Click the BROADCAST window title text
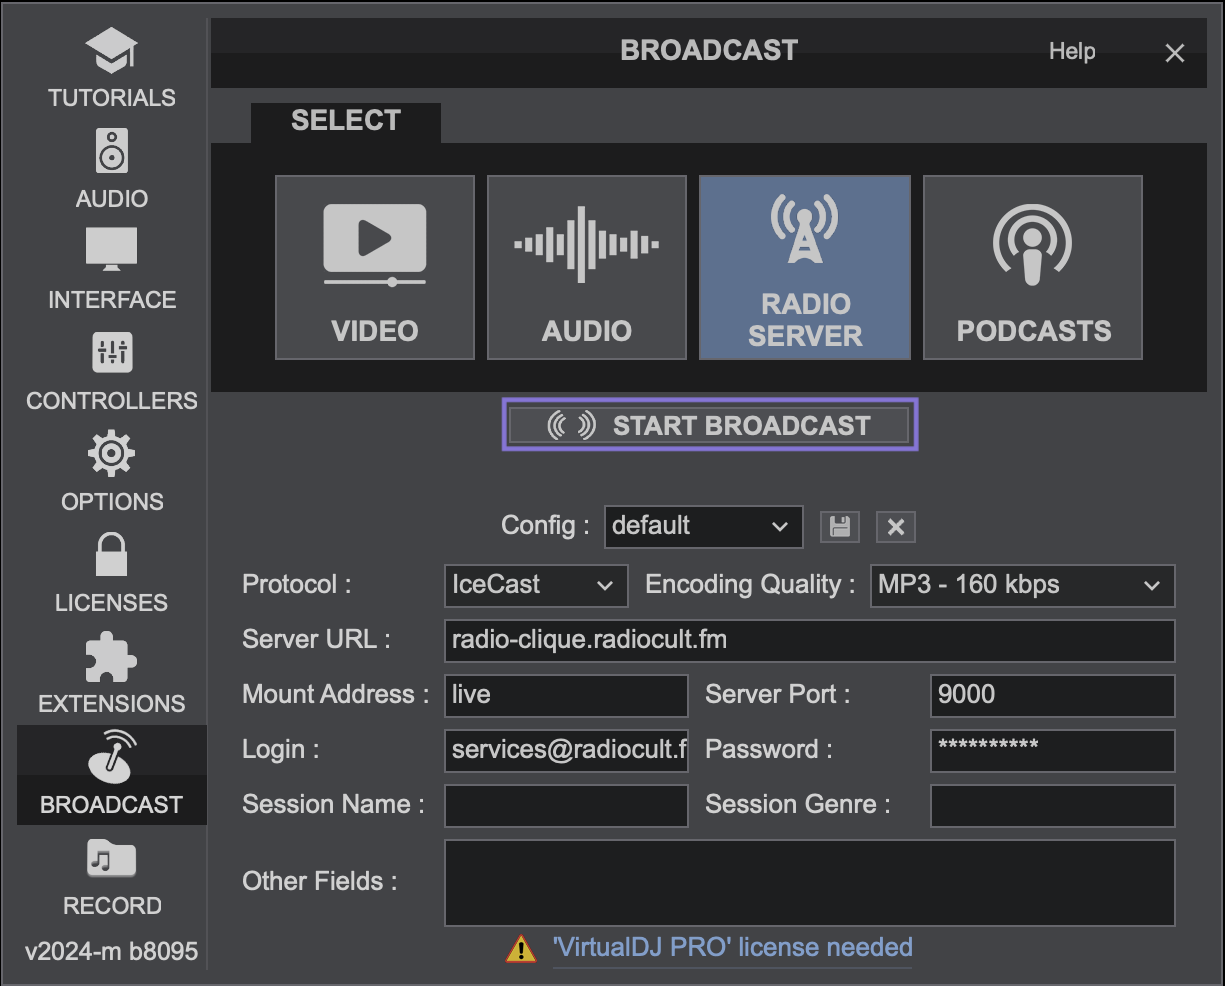The width and height of the screenshot is (1225, 986). (x=709, y=50)
